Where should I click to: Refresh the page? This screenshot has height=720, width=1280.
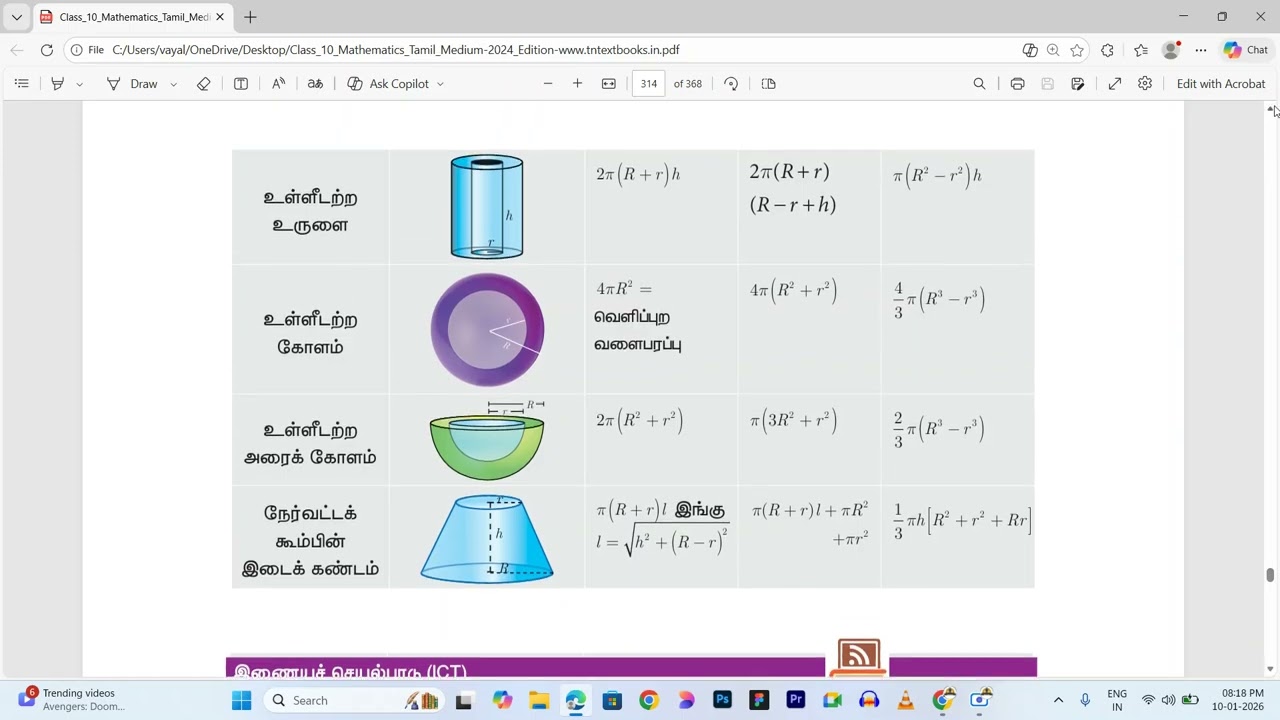[x=47, y=50]
